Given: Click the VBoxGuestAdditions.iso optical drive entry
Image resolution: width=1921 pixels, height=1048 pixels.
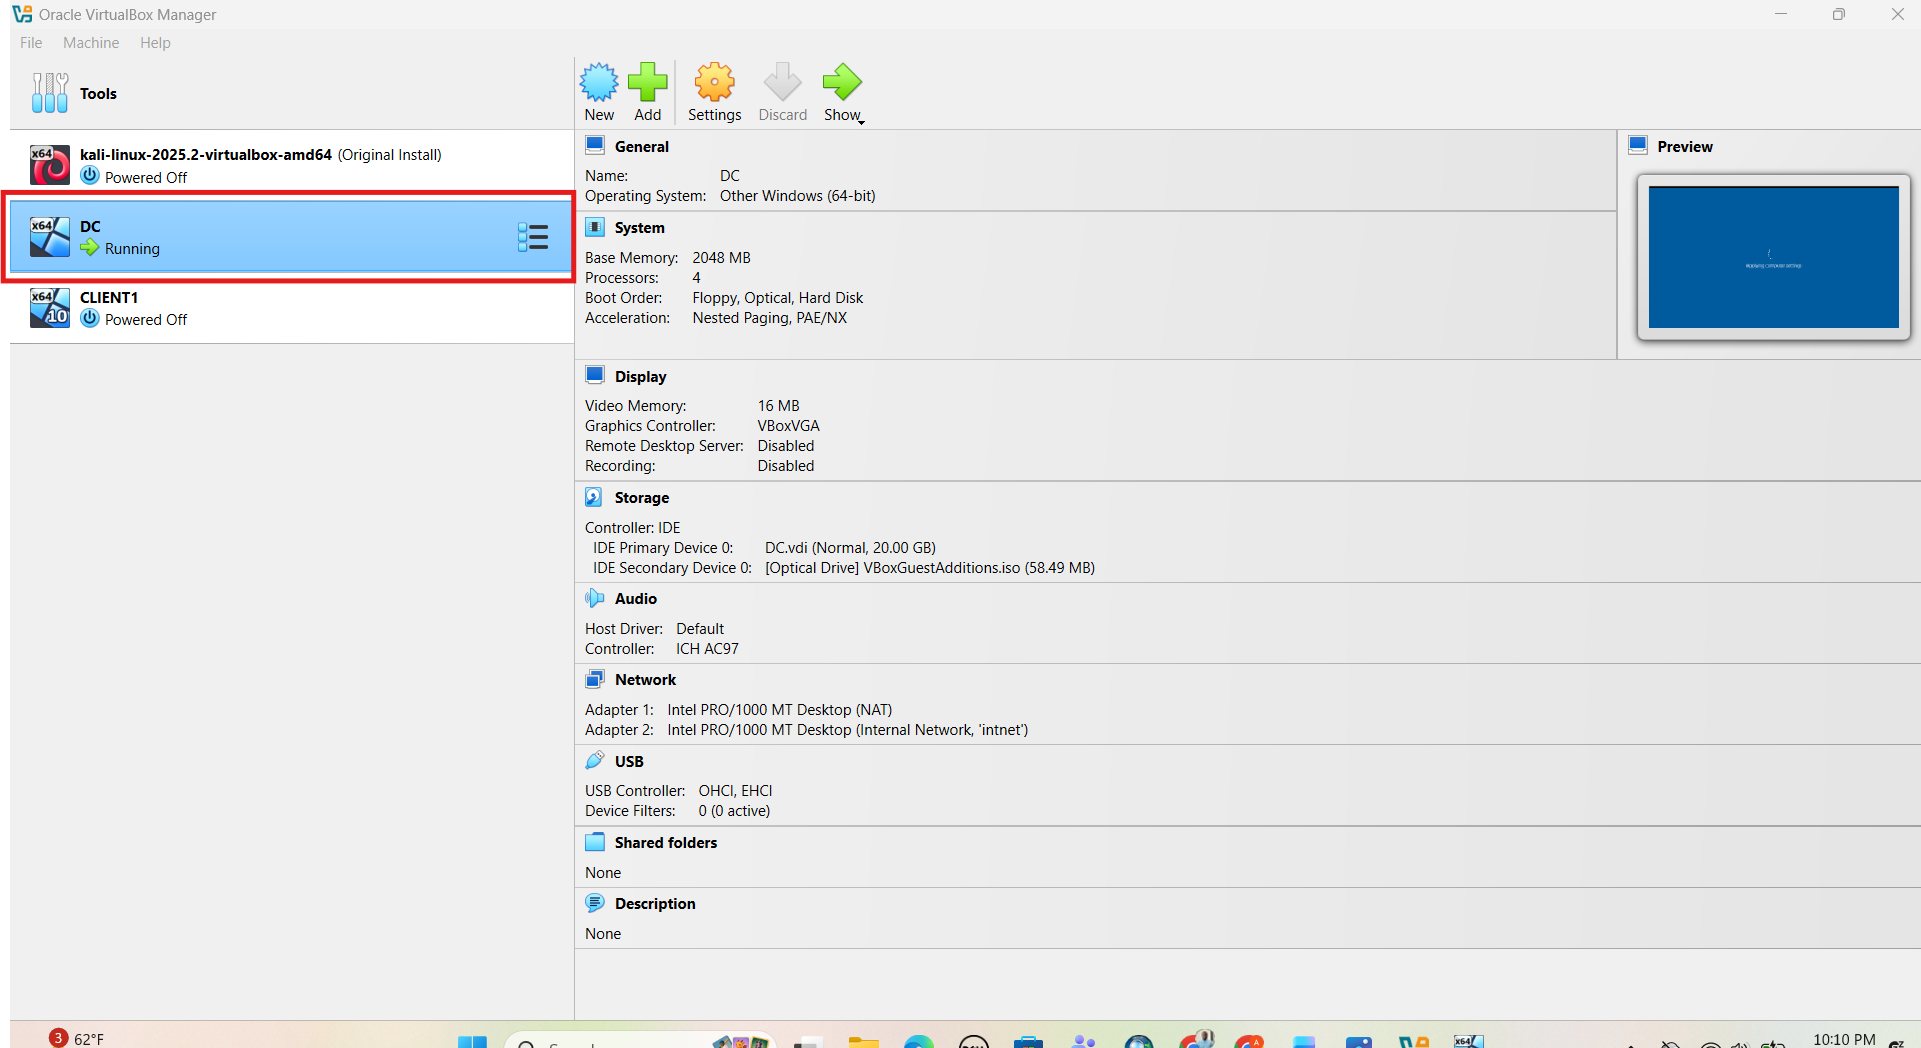Looking at the screenshot, I should [929, 568].
